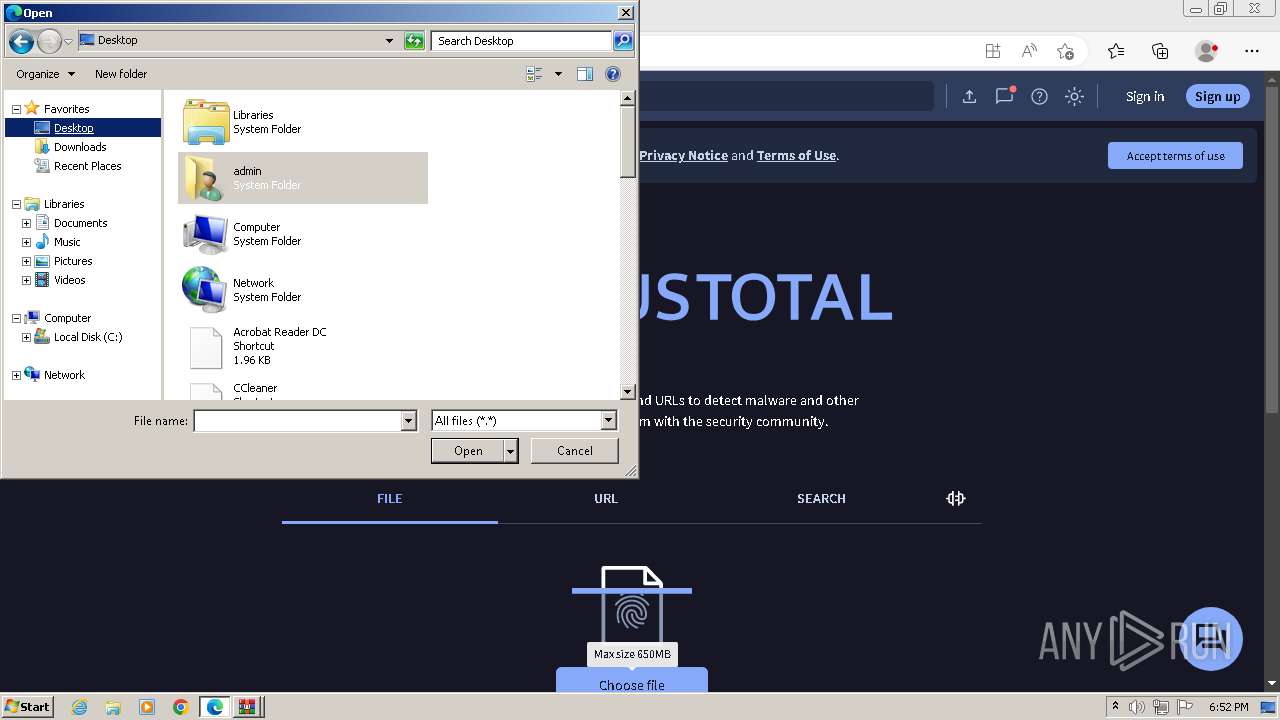Select the Computer system folder in list
The width and height of the screenshot is (1280, 720).
pos(303,234)
